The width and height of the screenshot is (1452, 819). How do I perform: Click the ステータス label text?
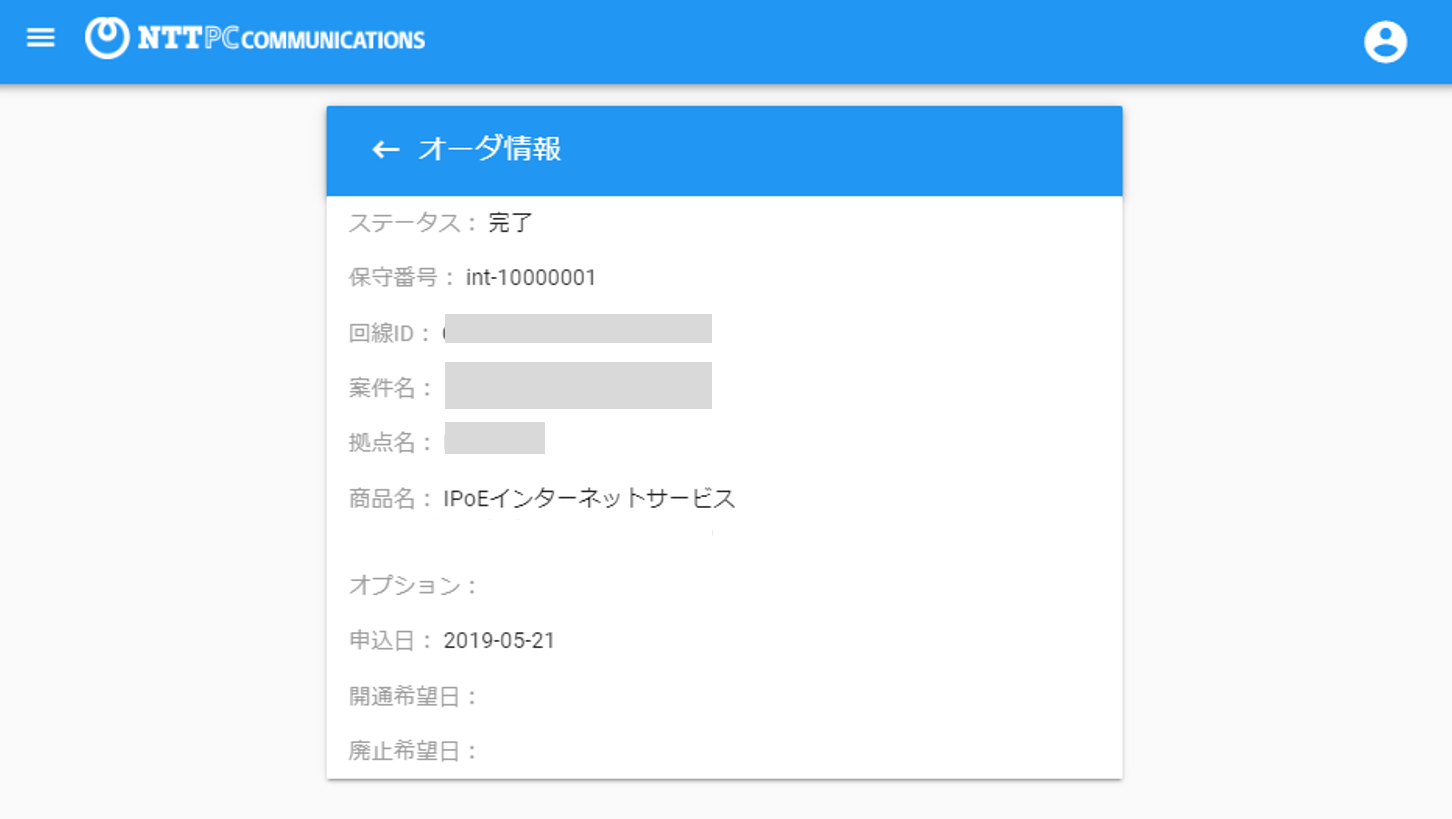coord(414,223)
